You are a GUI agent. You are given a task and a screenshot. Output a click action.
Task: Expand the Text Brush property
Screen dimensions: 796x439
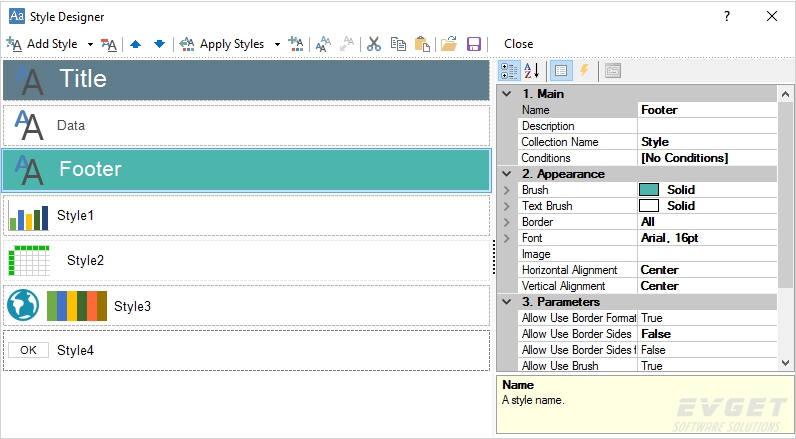(x=507, y=206)
